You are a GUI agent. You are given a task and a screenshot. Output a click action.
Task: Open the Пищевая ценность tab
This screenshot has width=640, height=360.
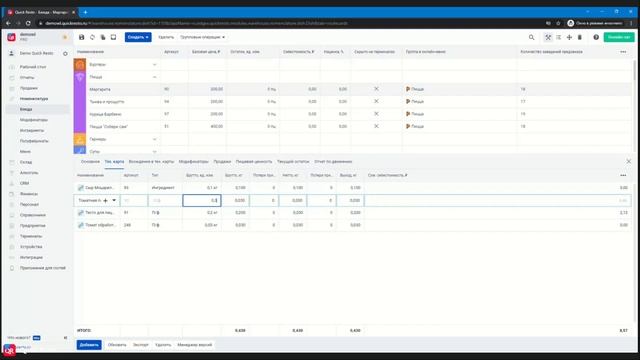coord(254,162)
